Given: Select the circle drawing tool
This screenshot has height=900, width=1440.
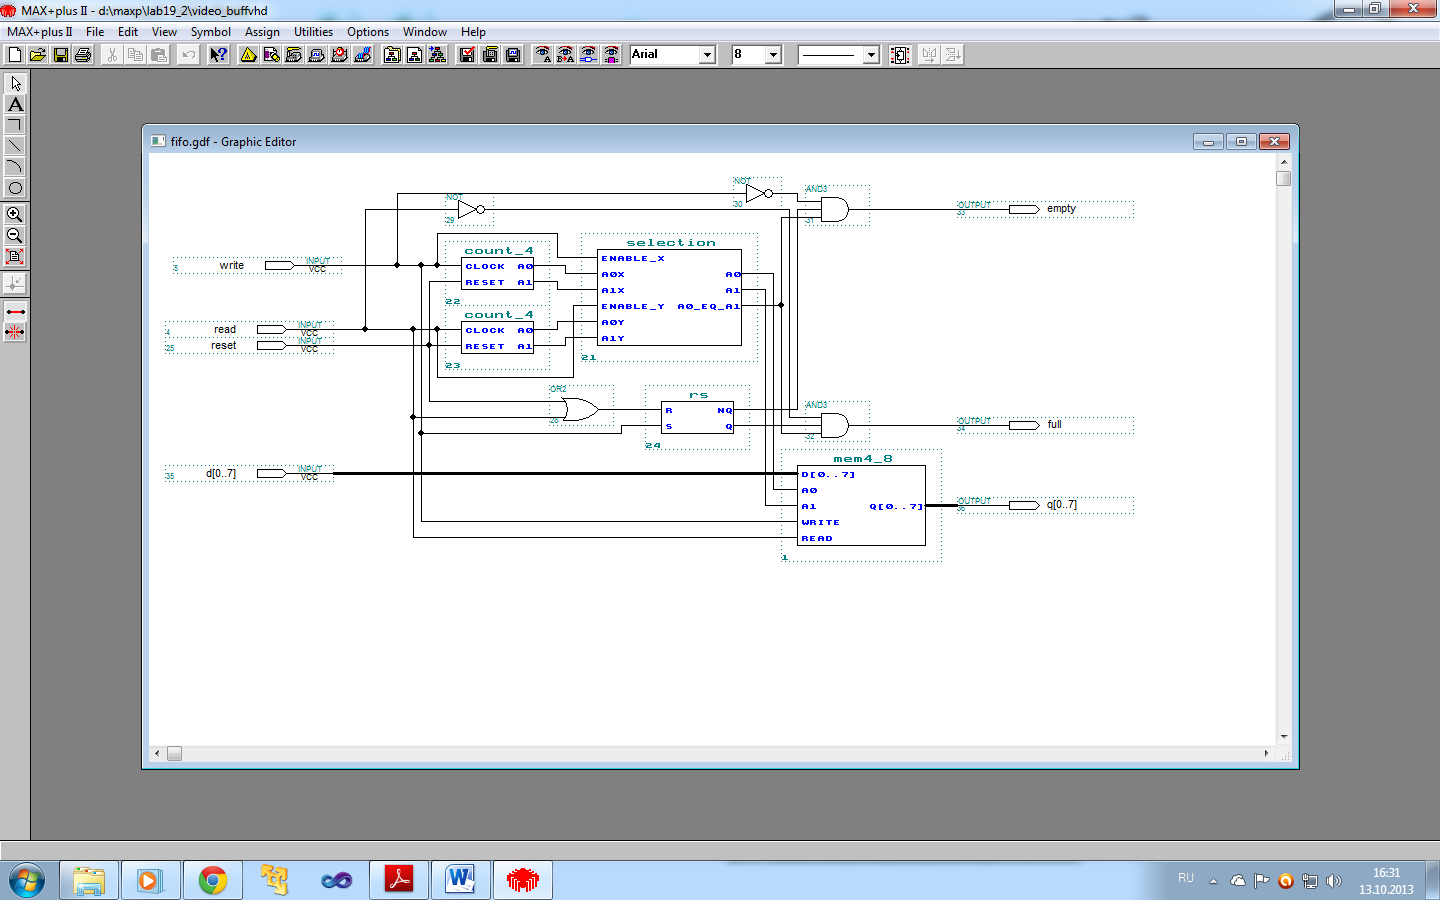Looking at the screenshot, I should (x=15, y=188).
